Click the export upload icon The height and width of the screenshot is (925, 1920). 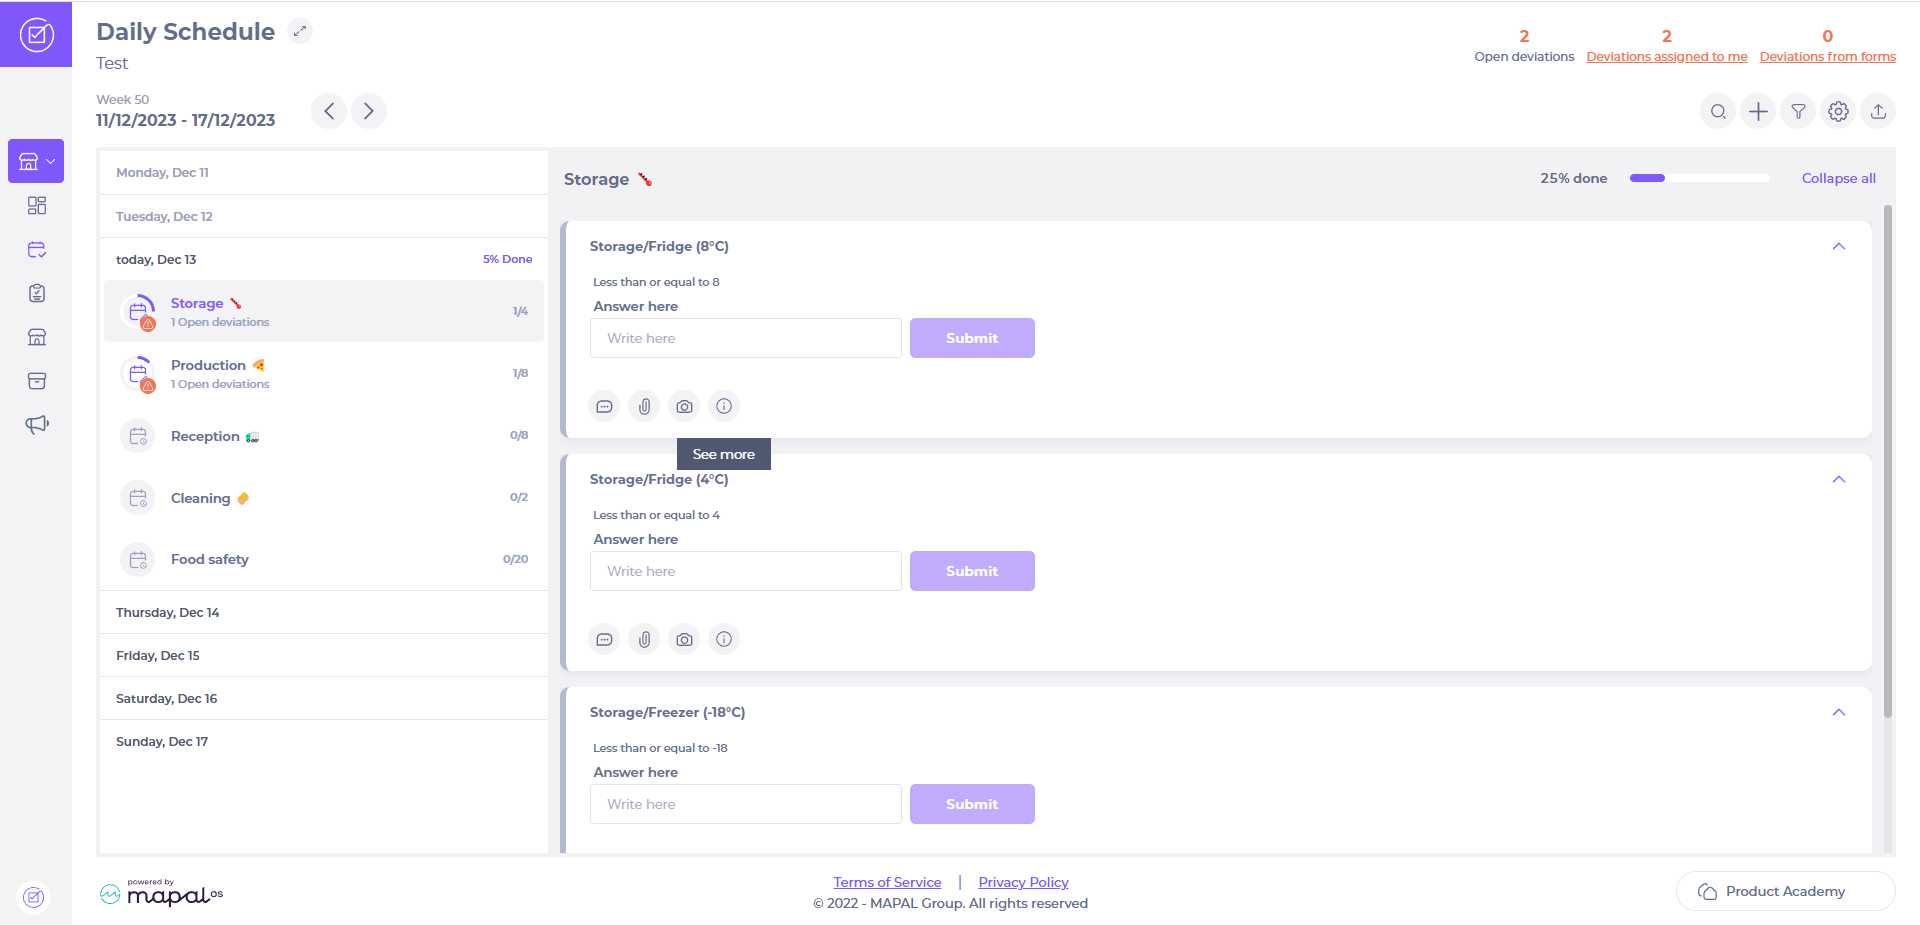[x=1878, y=112]
